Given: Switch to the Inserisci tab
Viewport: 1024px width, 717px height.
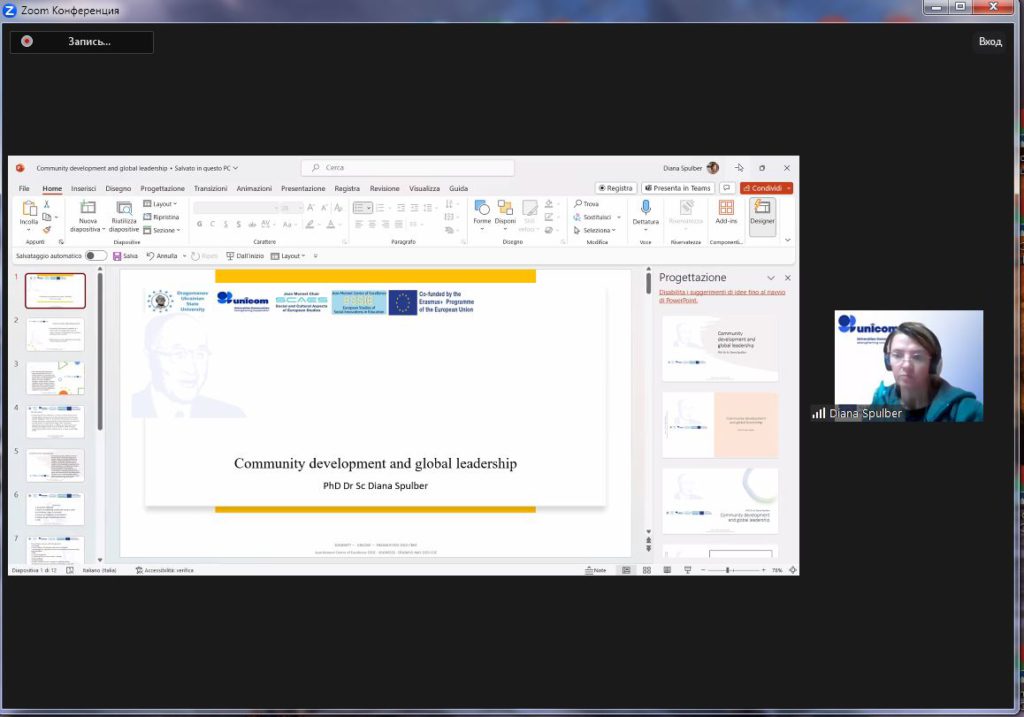Looking at the screenshot, I should [x=83, y=188].
